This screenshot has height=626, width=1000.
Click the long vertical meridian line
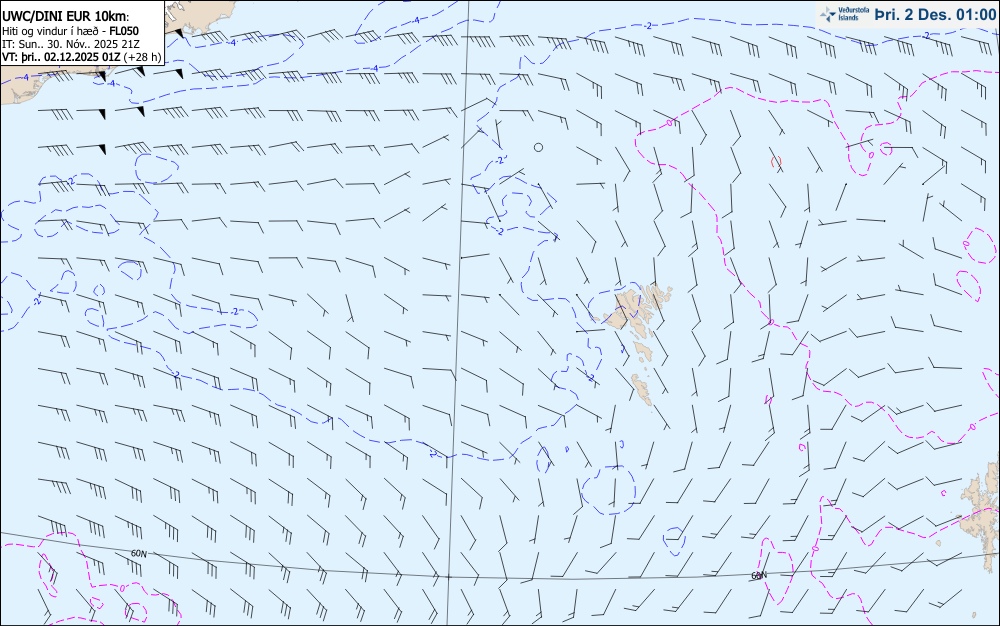(x=458, y=312)
